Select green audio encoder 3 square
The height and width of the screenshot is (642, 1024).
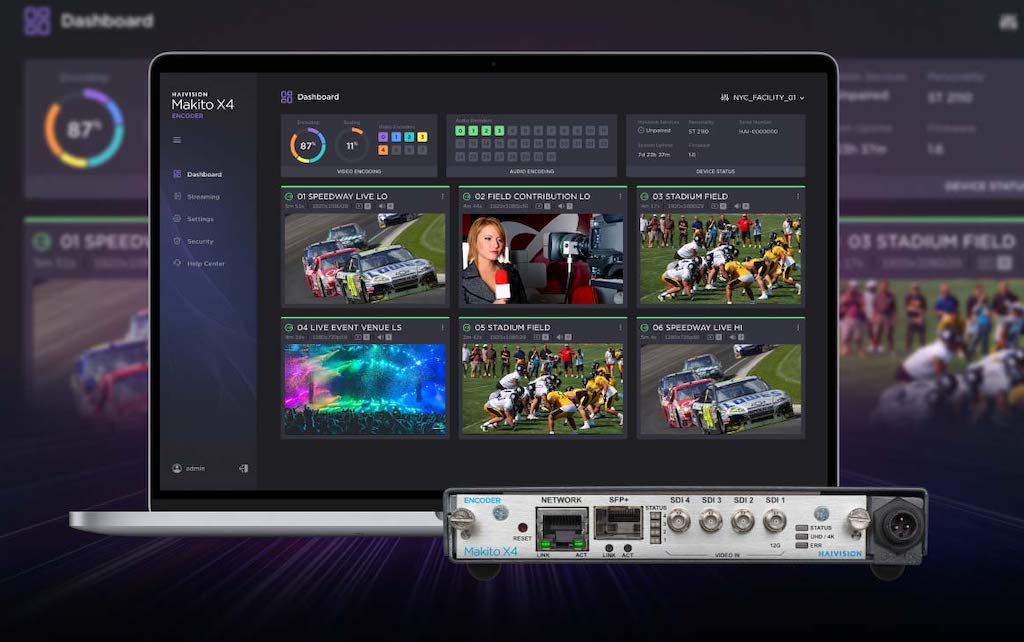pyautogui.click(x=499, y=131)
